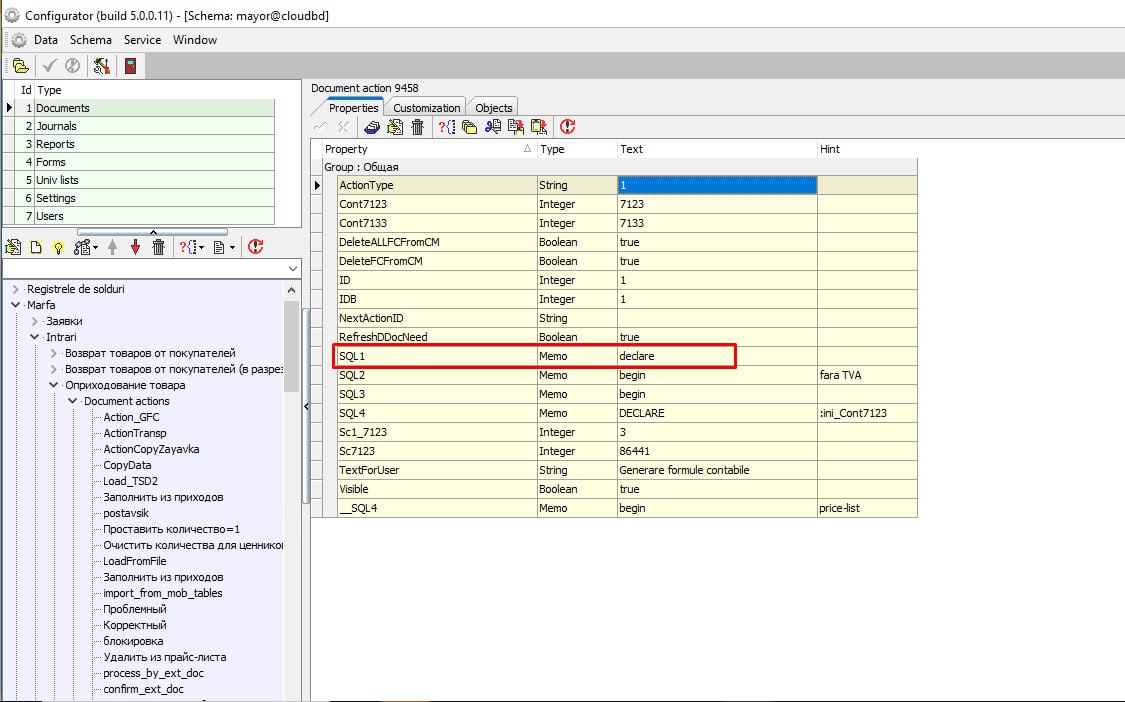Switch to the Objects tab
The height and width of the screenshot is (702, 1125).
pyautogui.click(x=494, y=108)
